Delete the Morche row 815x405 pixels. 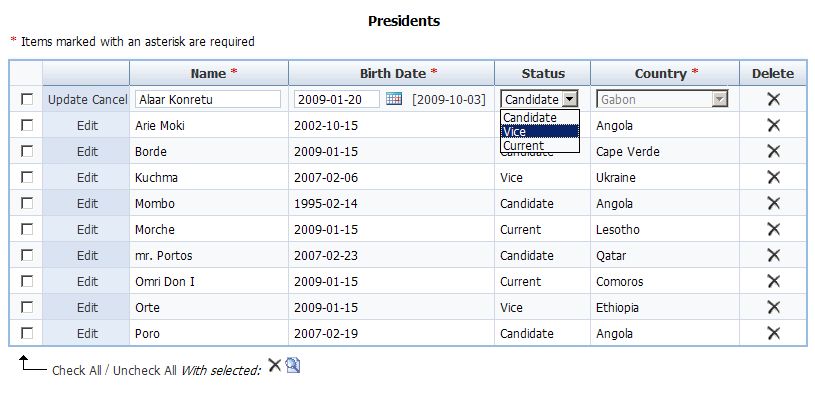pos(773,229)
